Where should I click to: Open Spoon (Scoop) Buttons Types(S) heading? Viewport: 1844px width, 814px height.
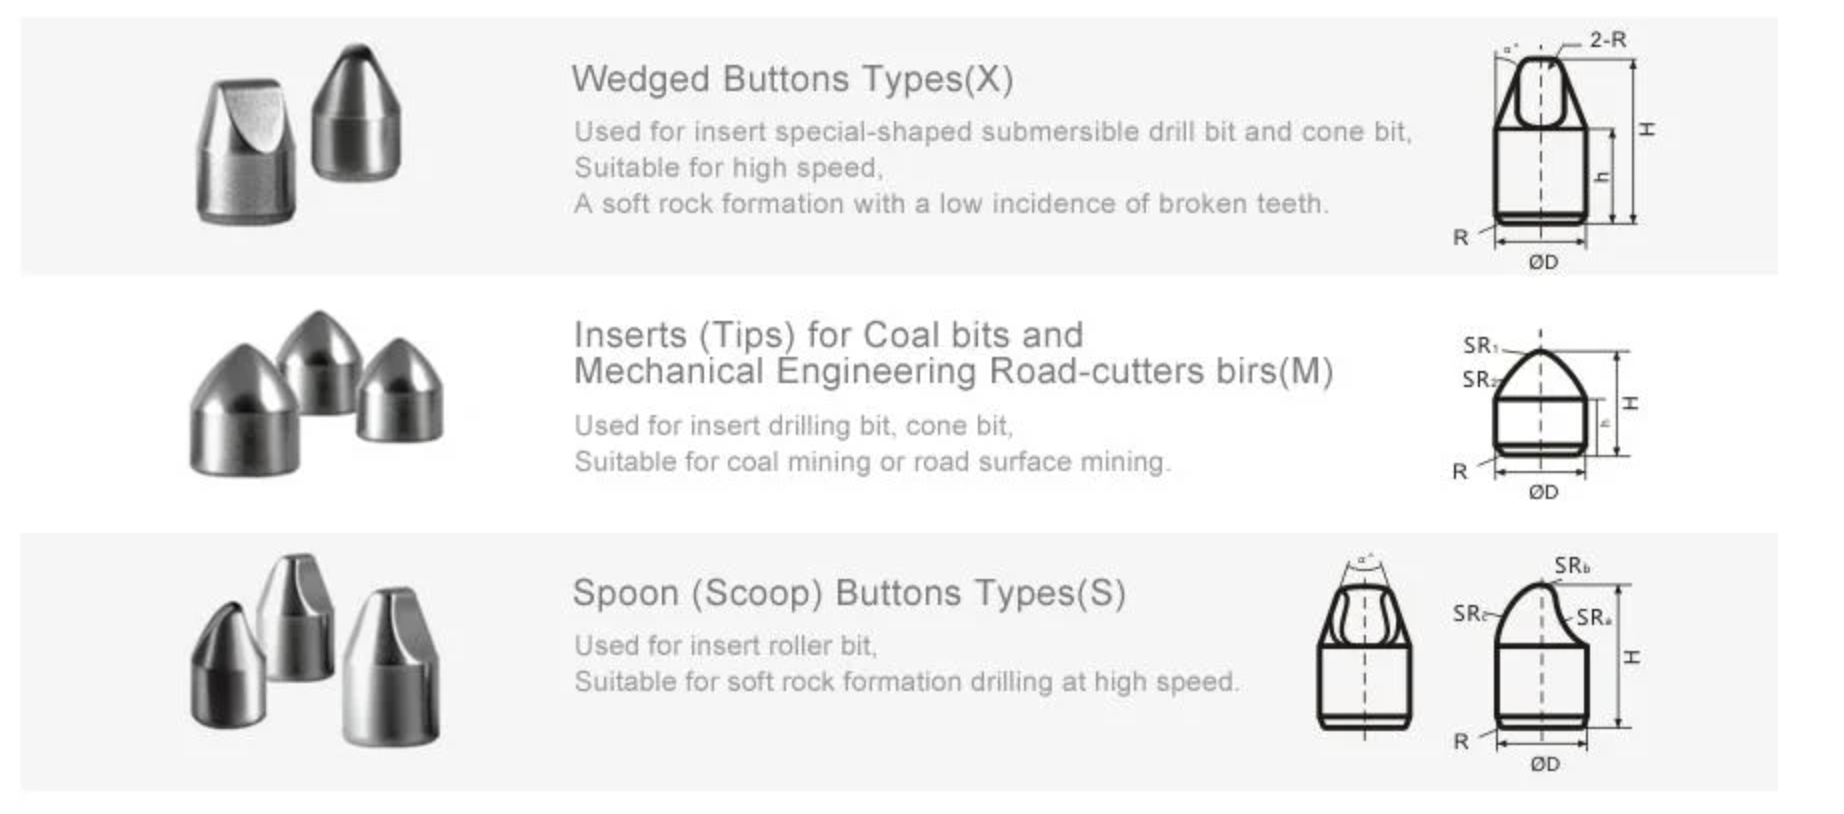pyautogui.click(x=849, y=593)
